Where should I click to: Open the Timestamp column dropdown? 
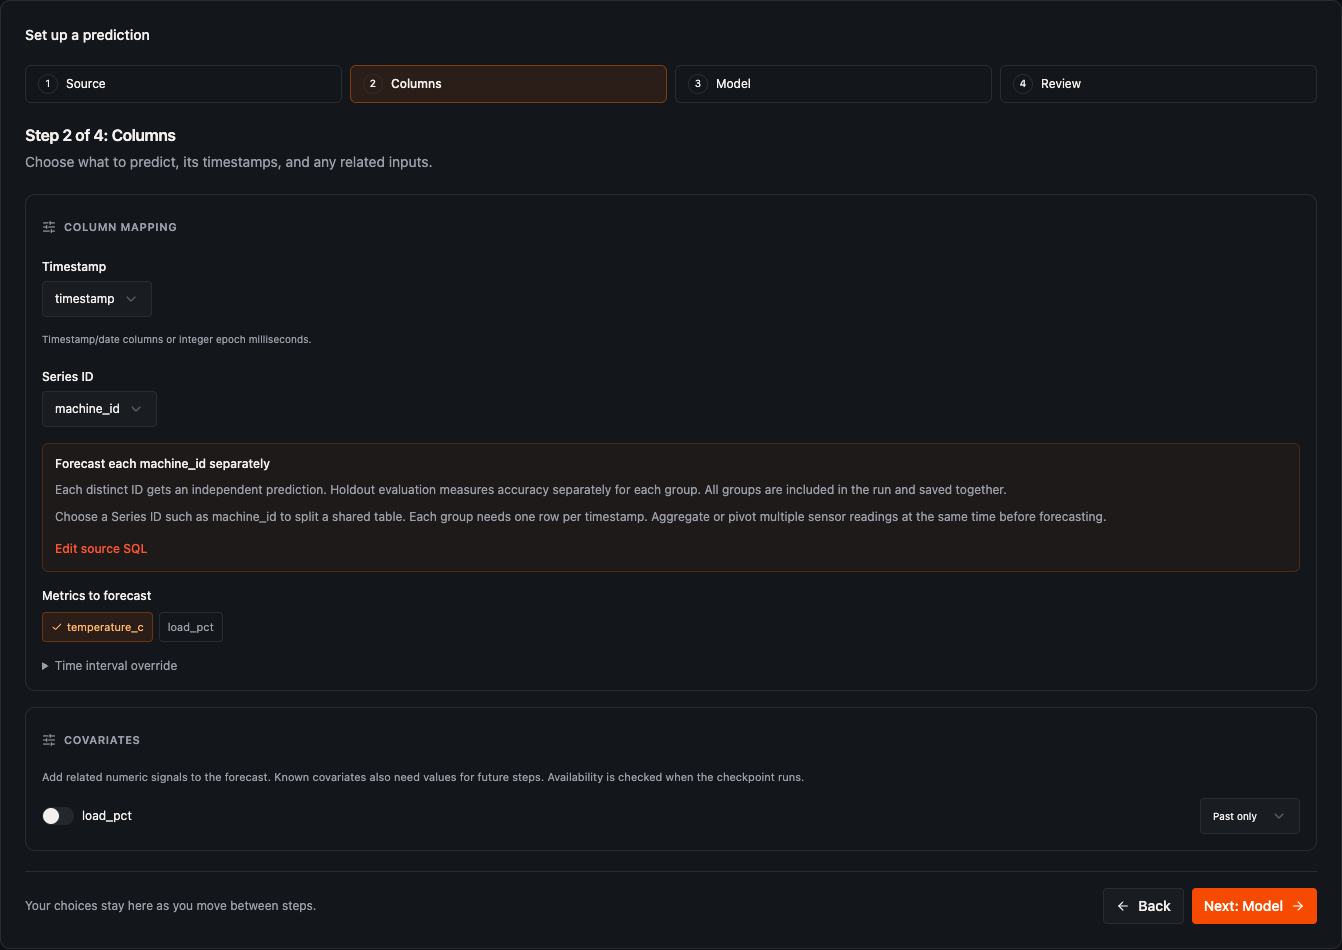coord(97,299)
